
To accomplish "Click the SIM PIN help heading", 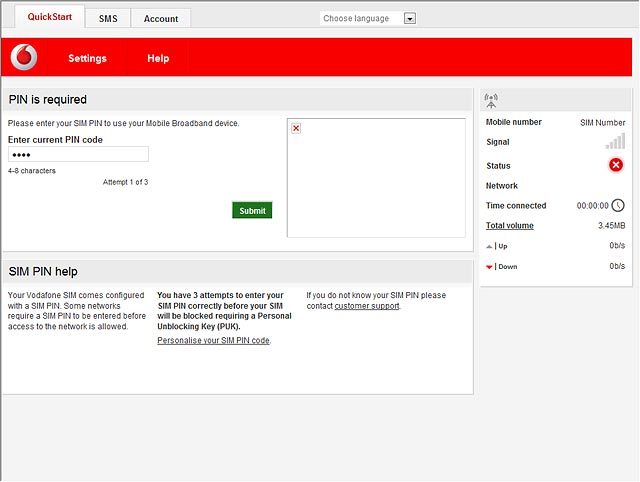I will 43,271.
